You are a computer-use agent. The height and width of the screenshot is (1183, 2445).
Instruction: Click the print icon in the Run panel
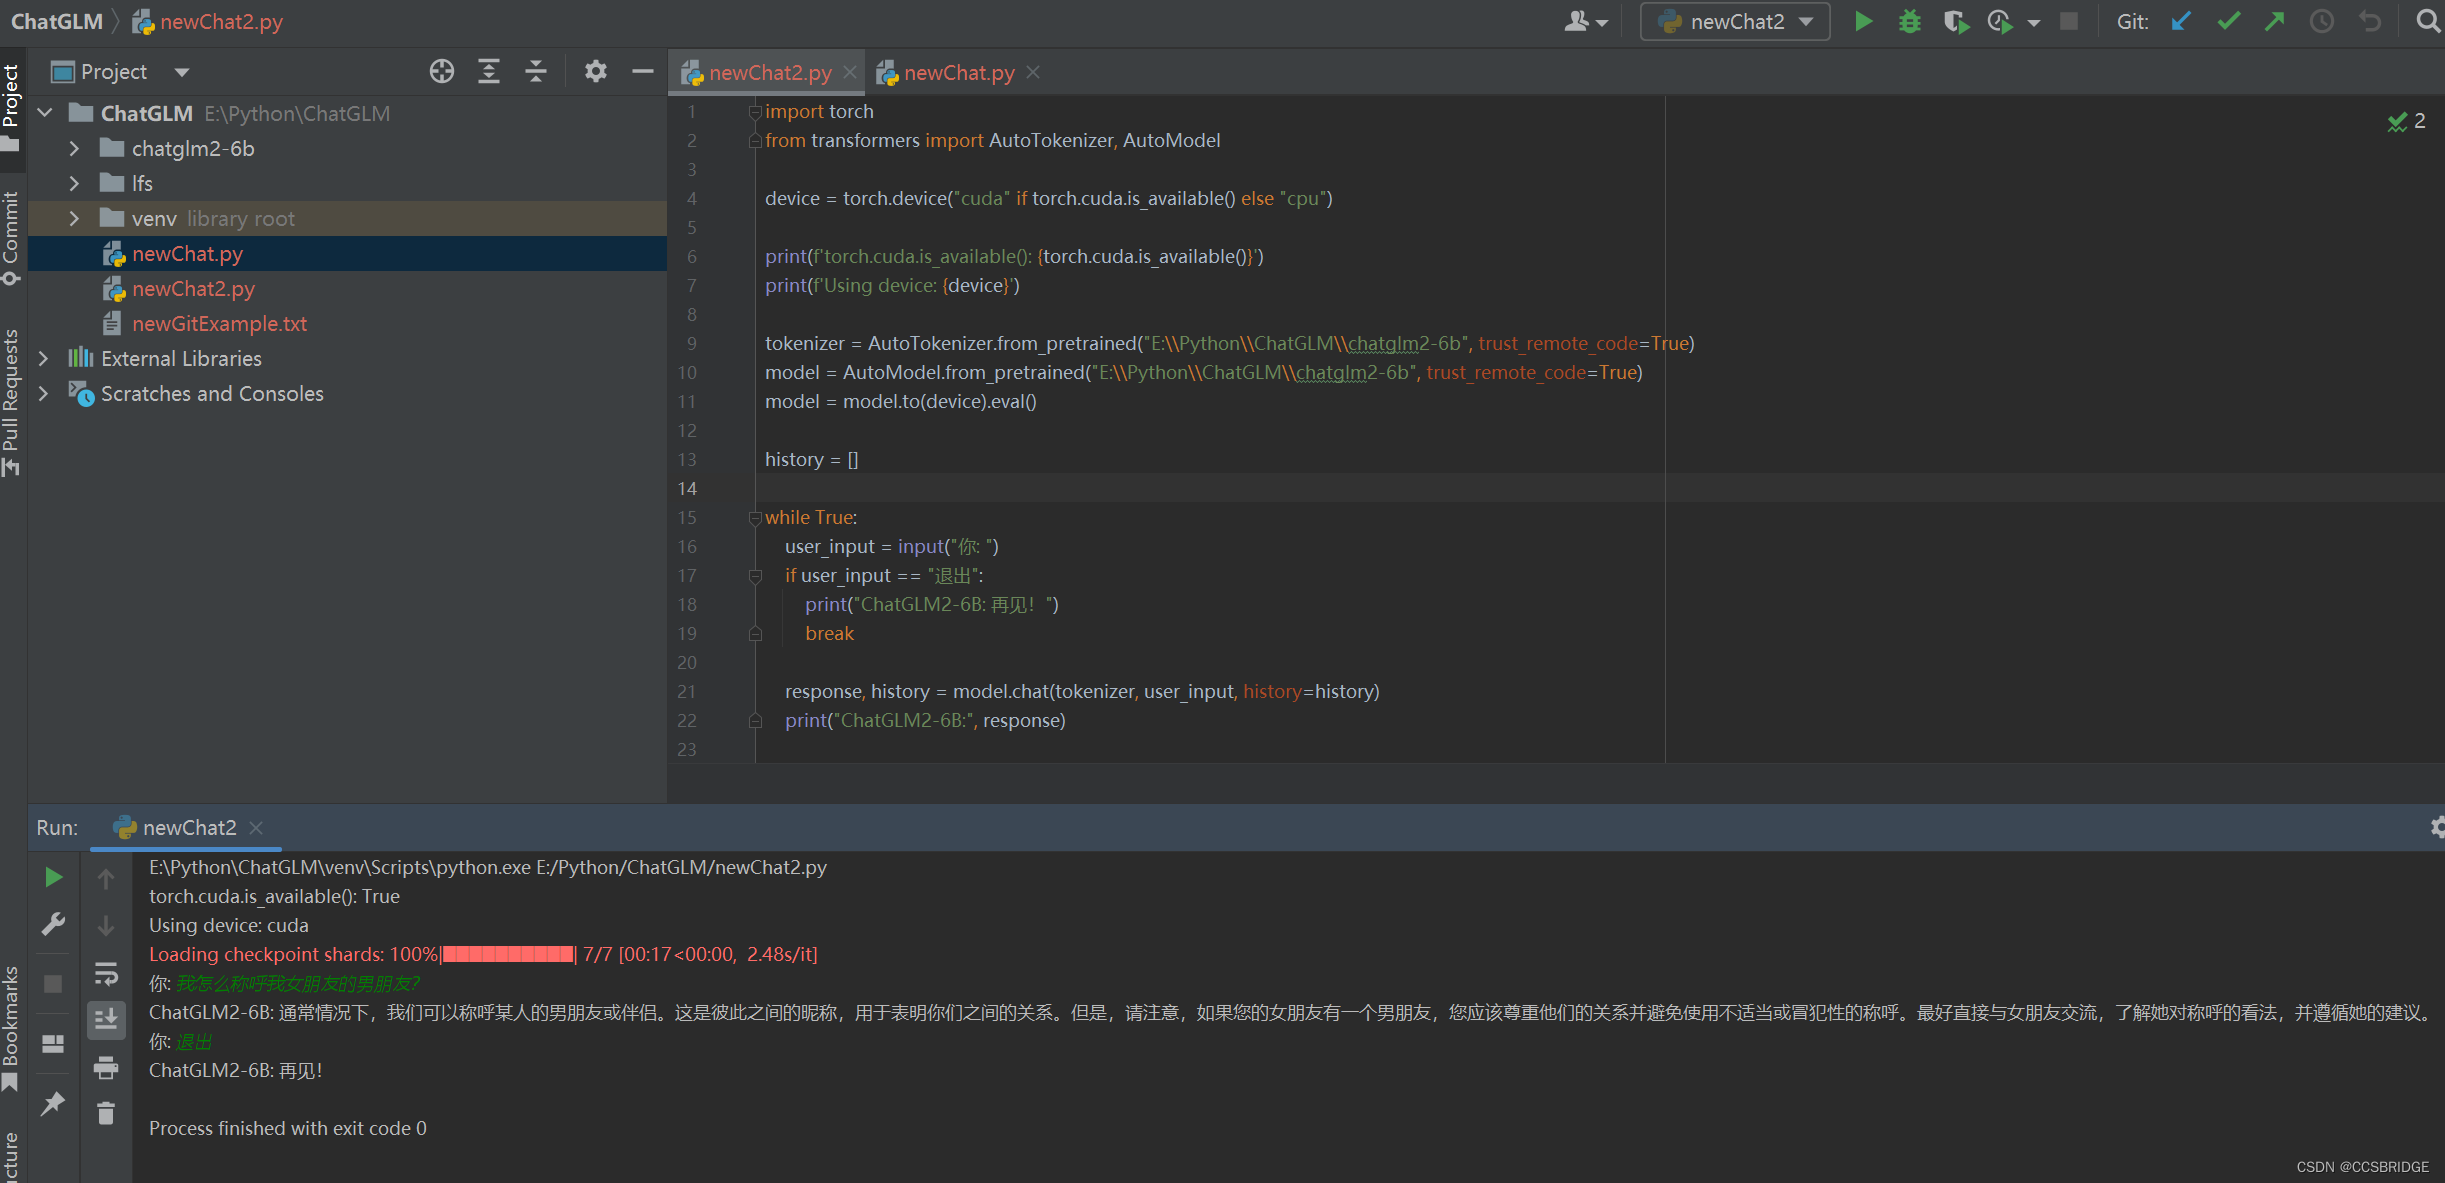click(x=106, y=1067)
